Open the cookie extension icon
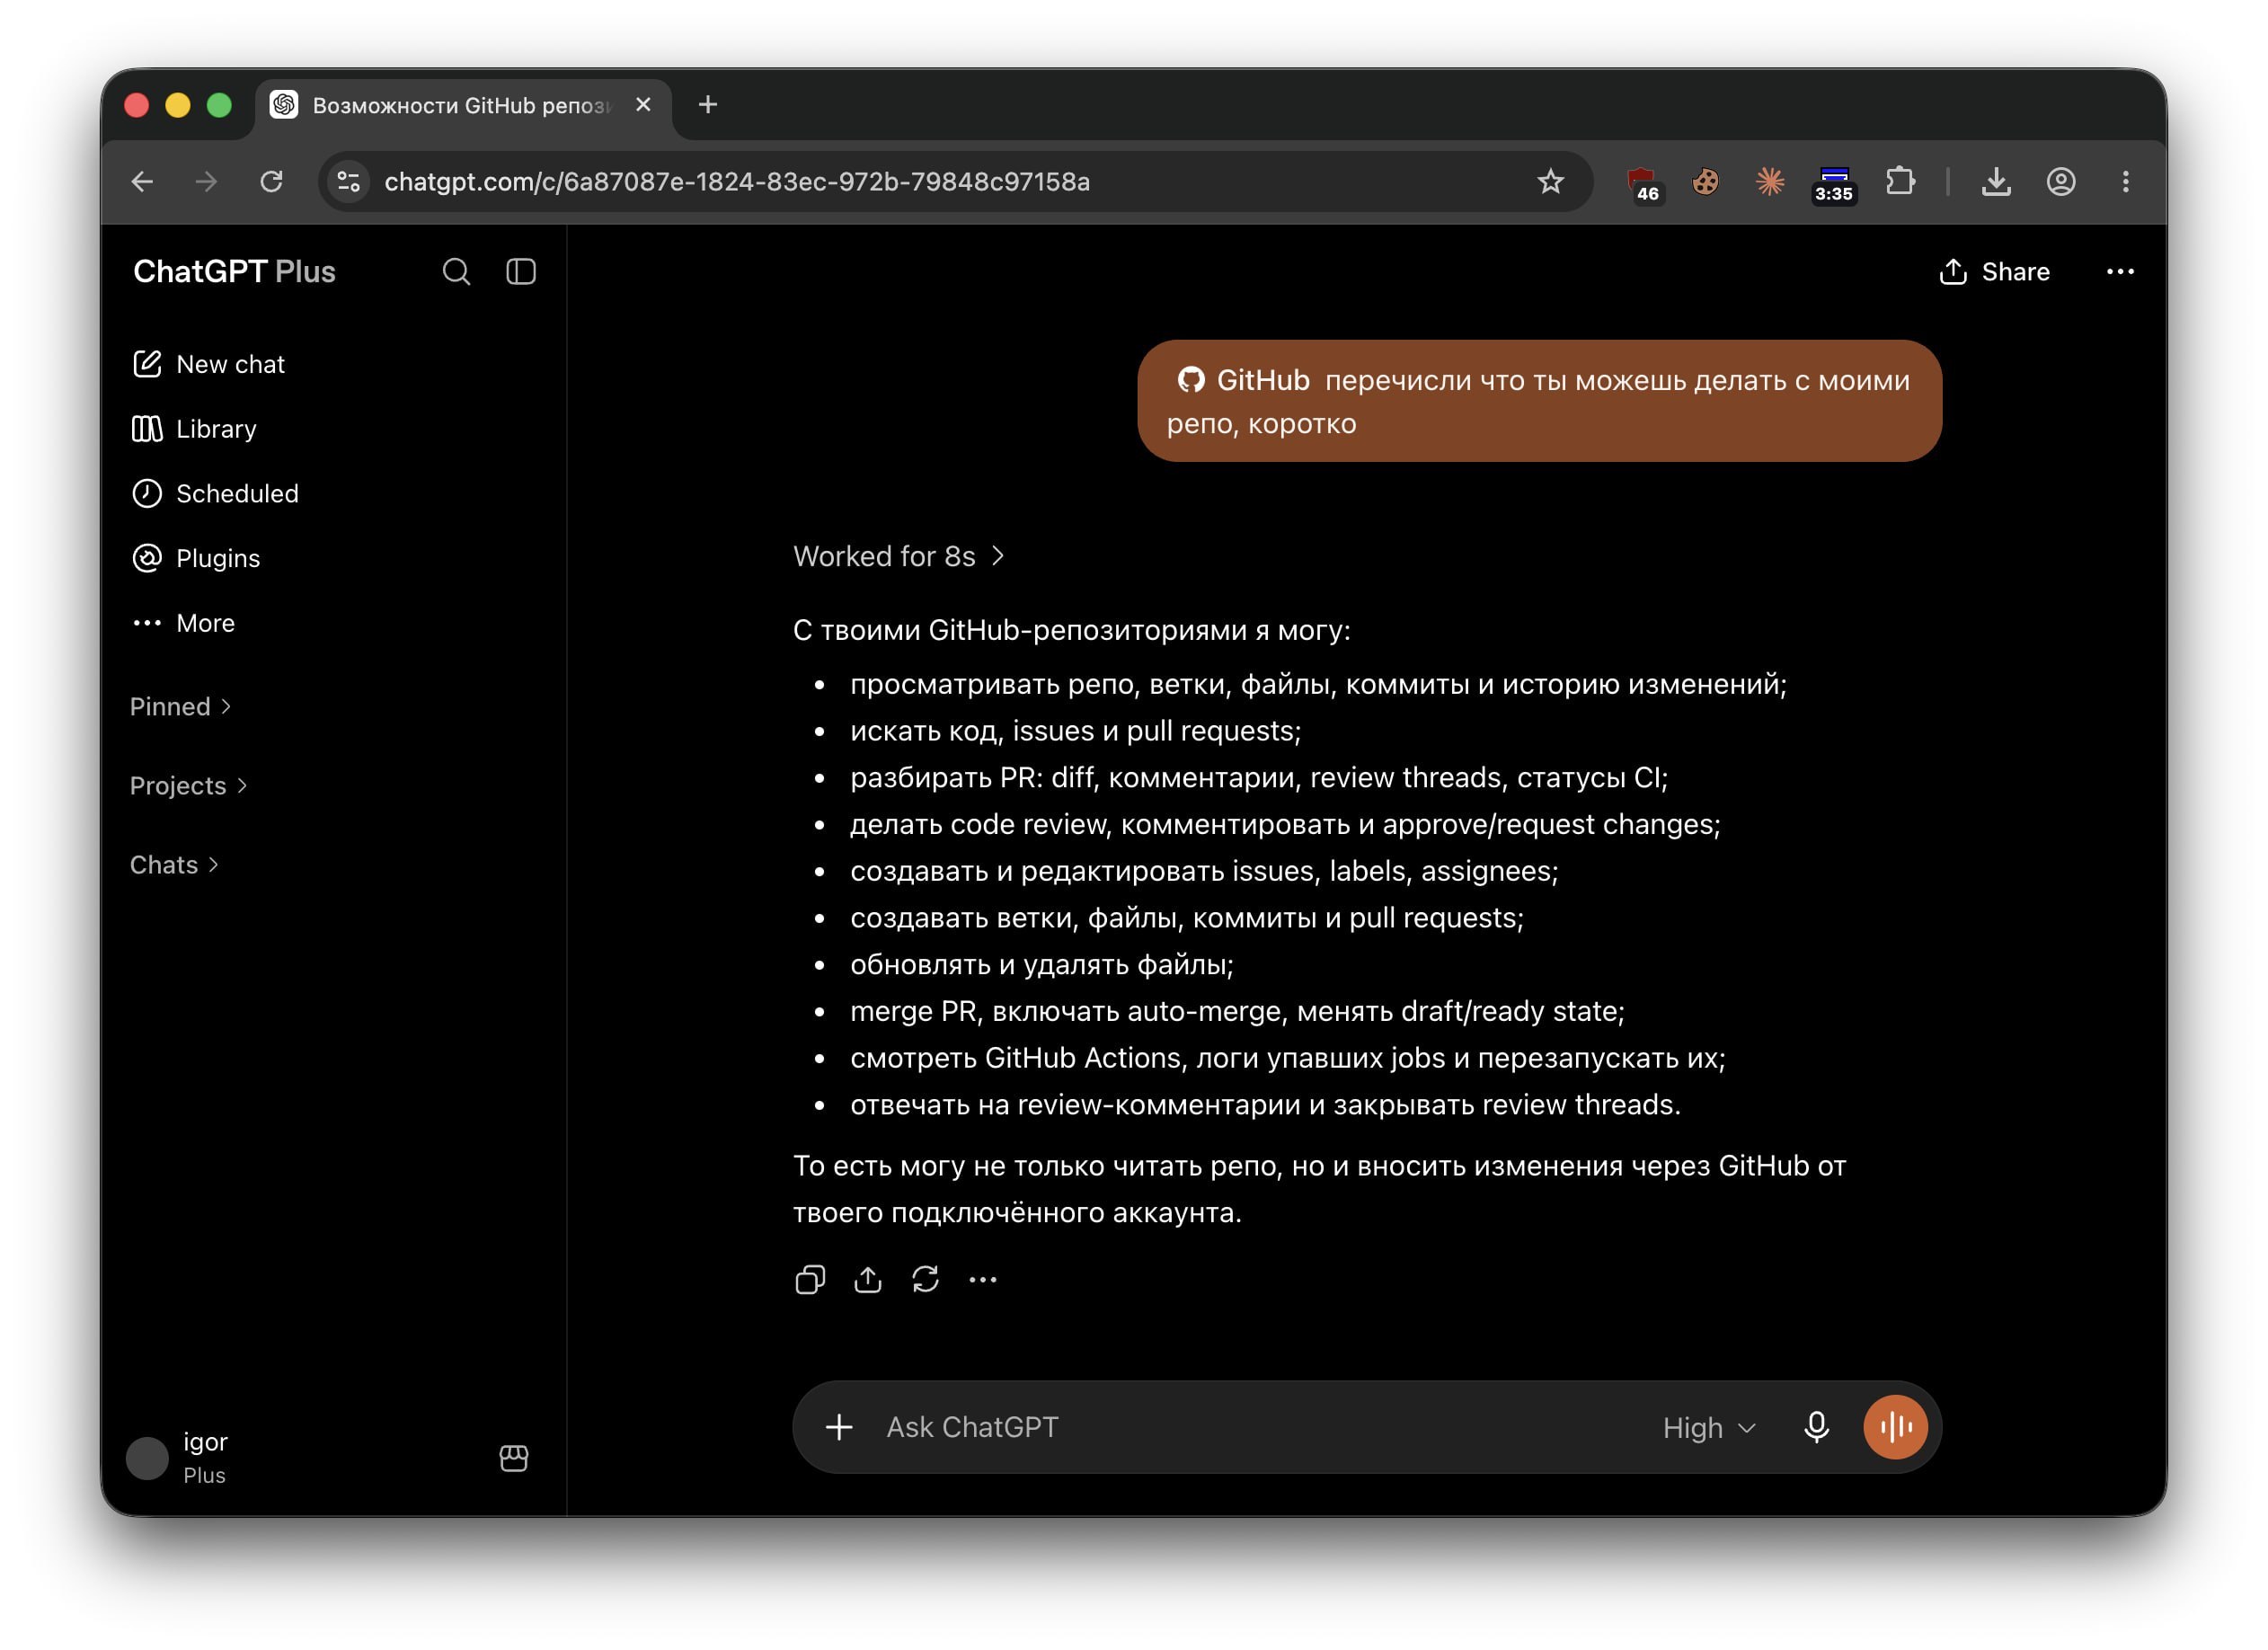 coord(1705,182)
